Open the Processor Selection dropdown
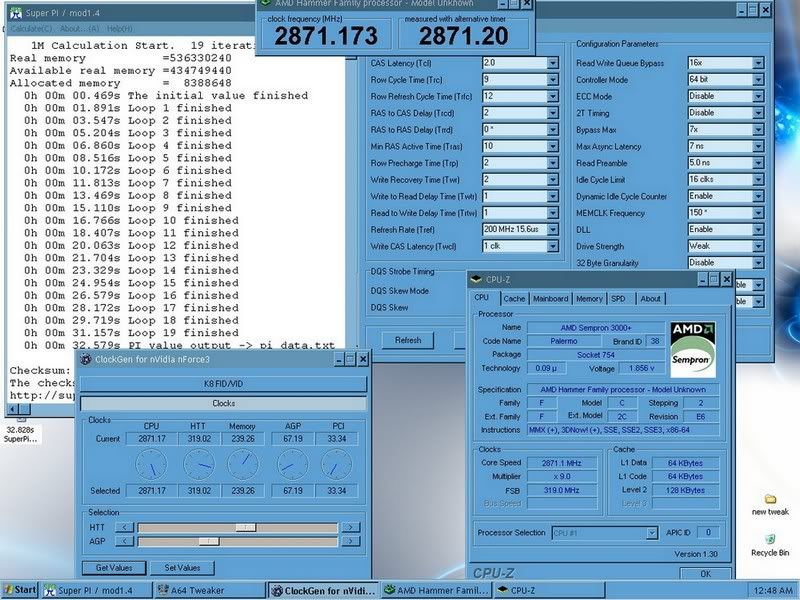800x600 pixels. tap(651, 533)
